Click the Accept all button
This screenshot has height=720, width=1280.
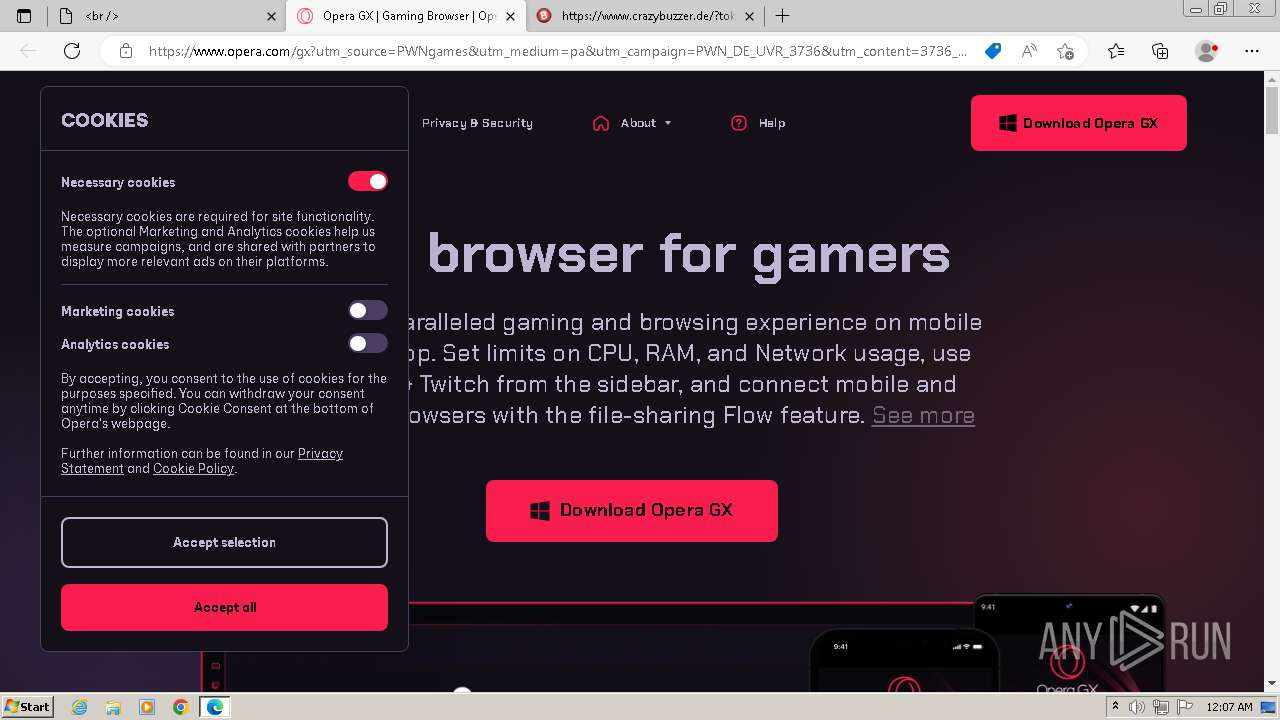224,607
